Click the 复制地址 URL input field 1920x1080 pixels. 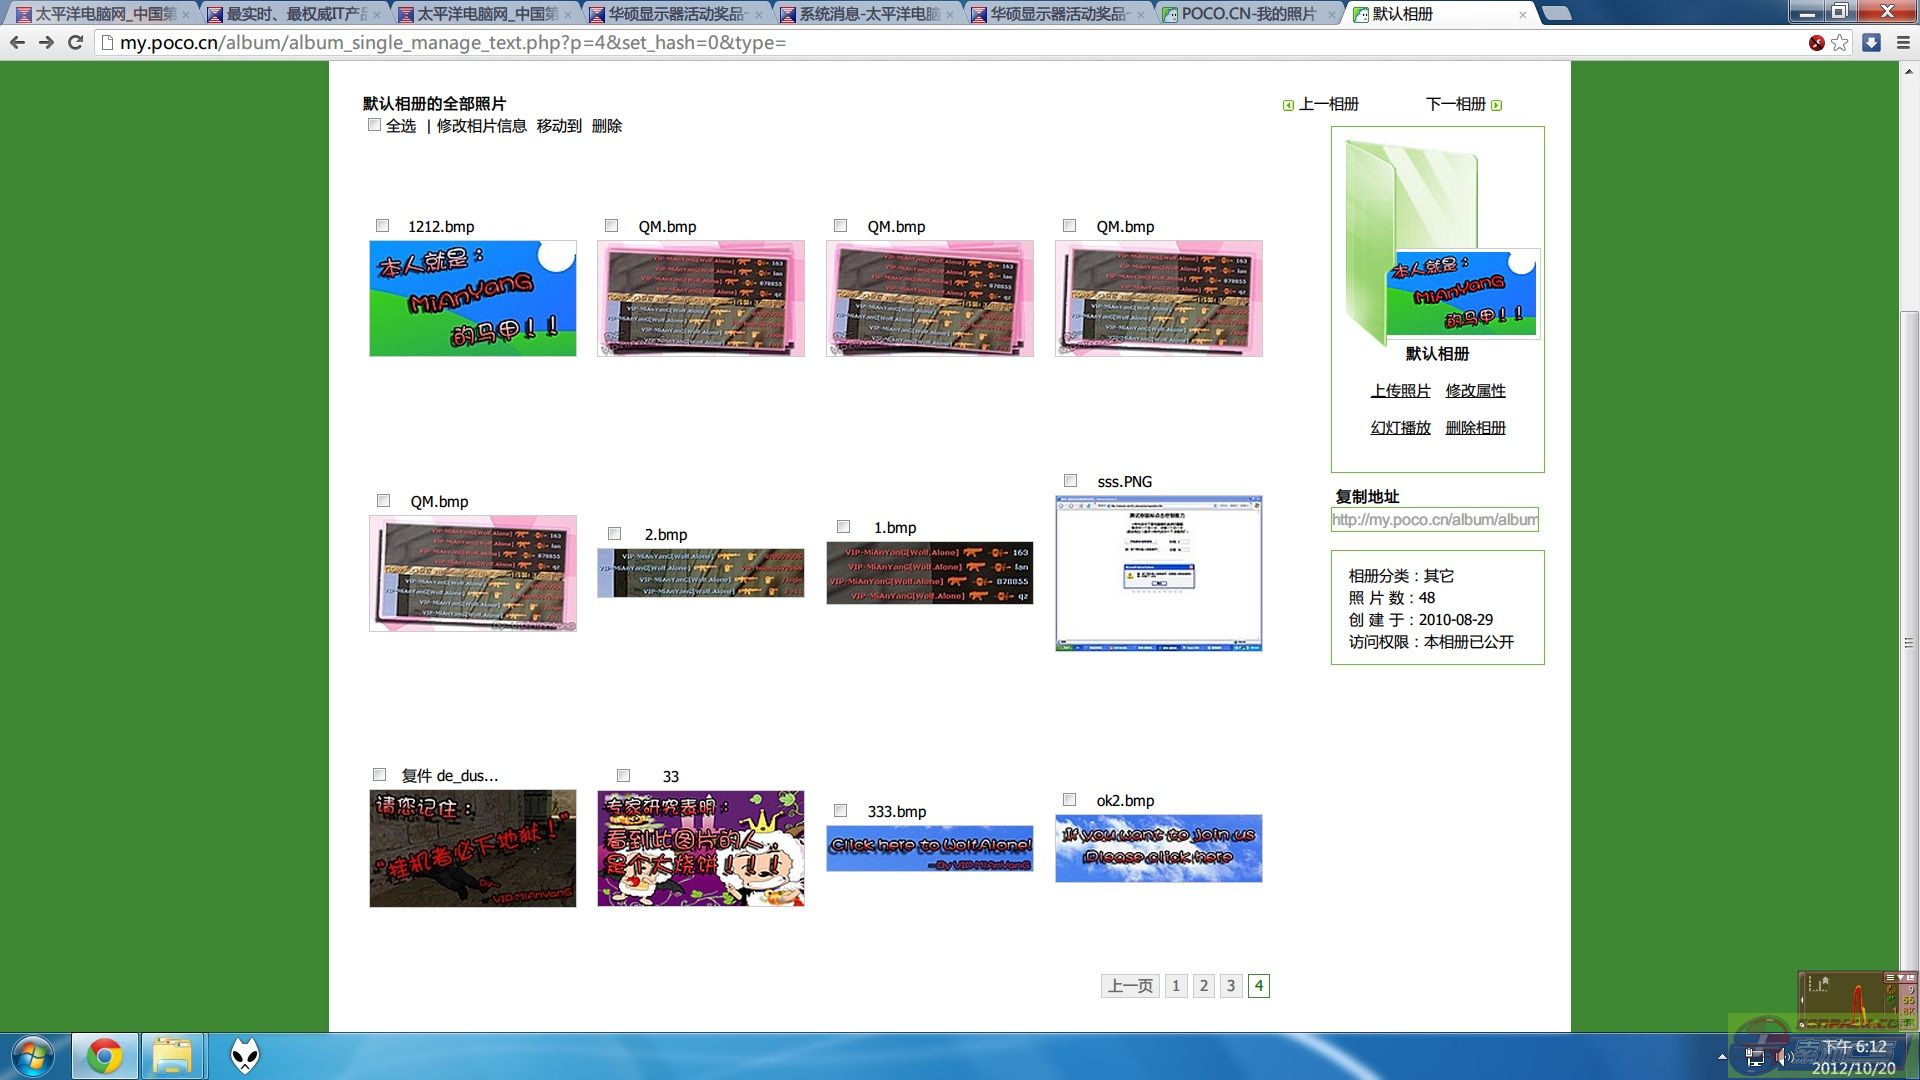1434,520
